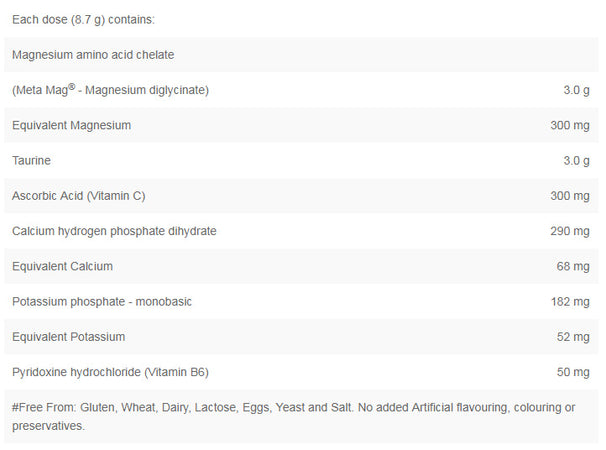606x450 pixels.
Task: Select the 182 mg value
Action: 570,301
